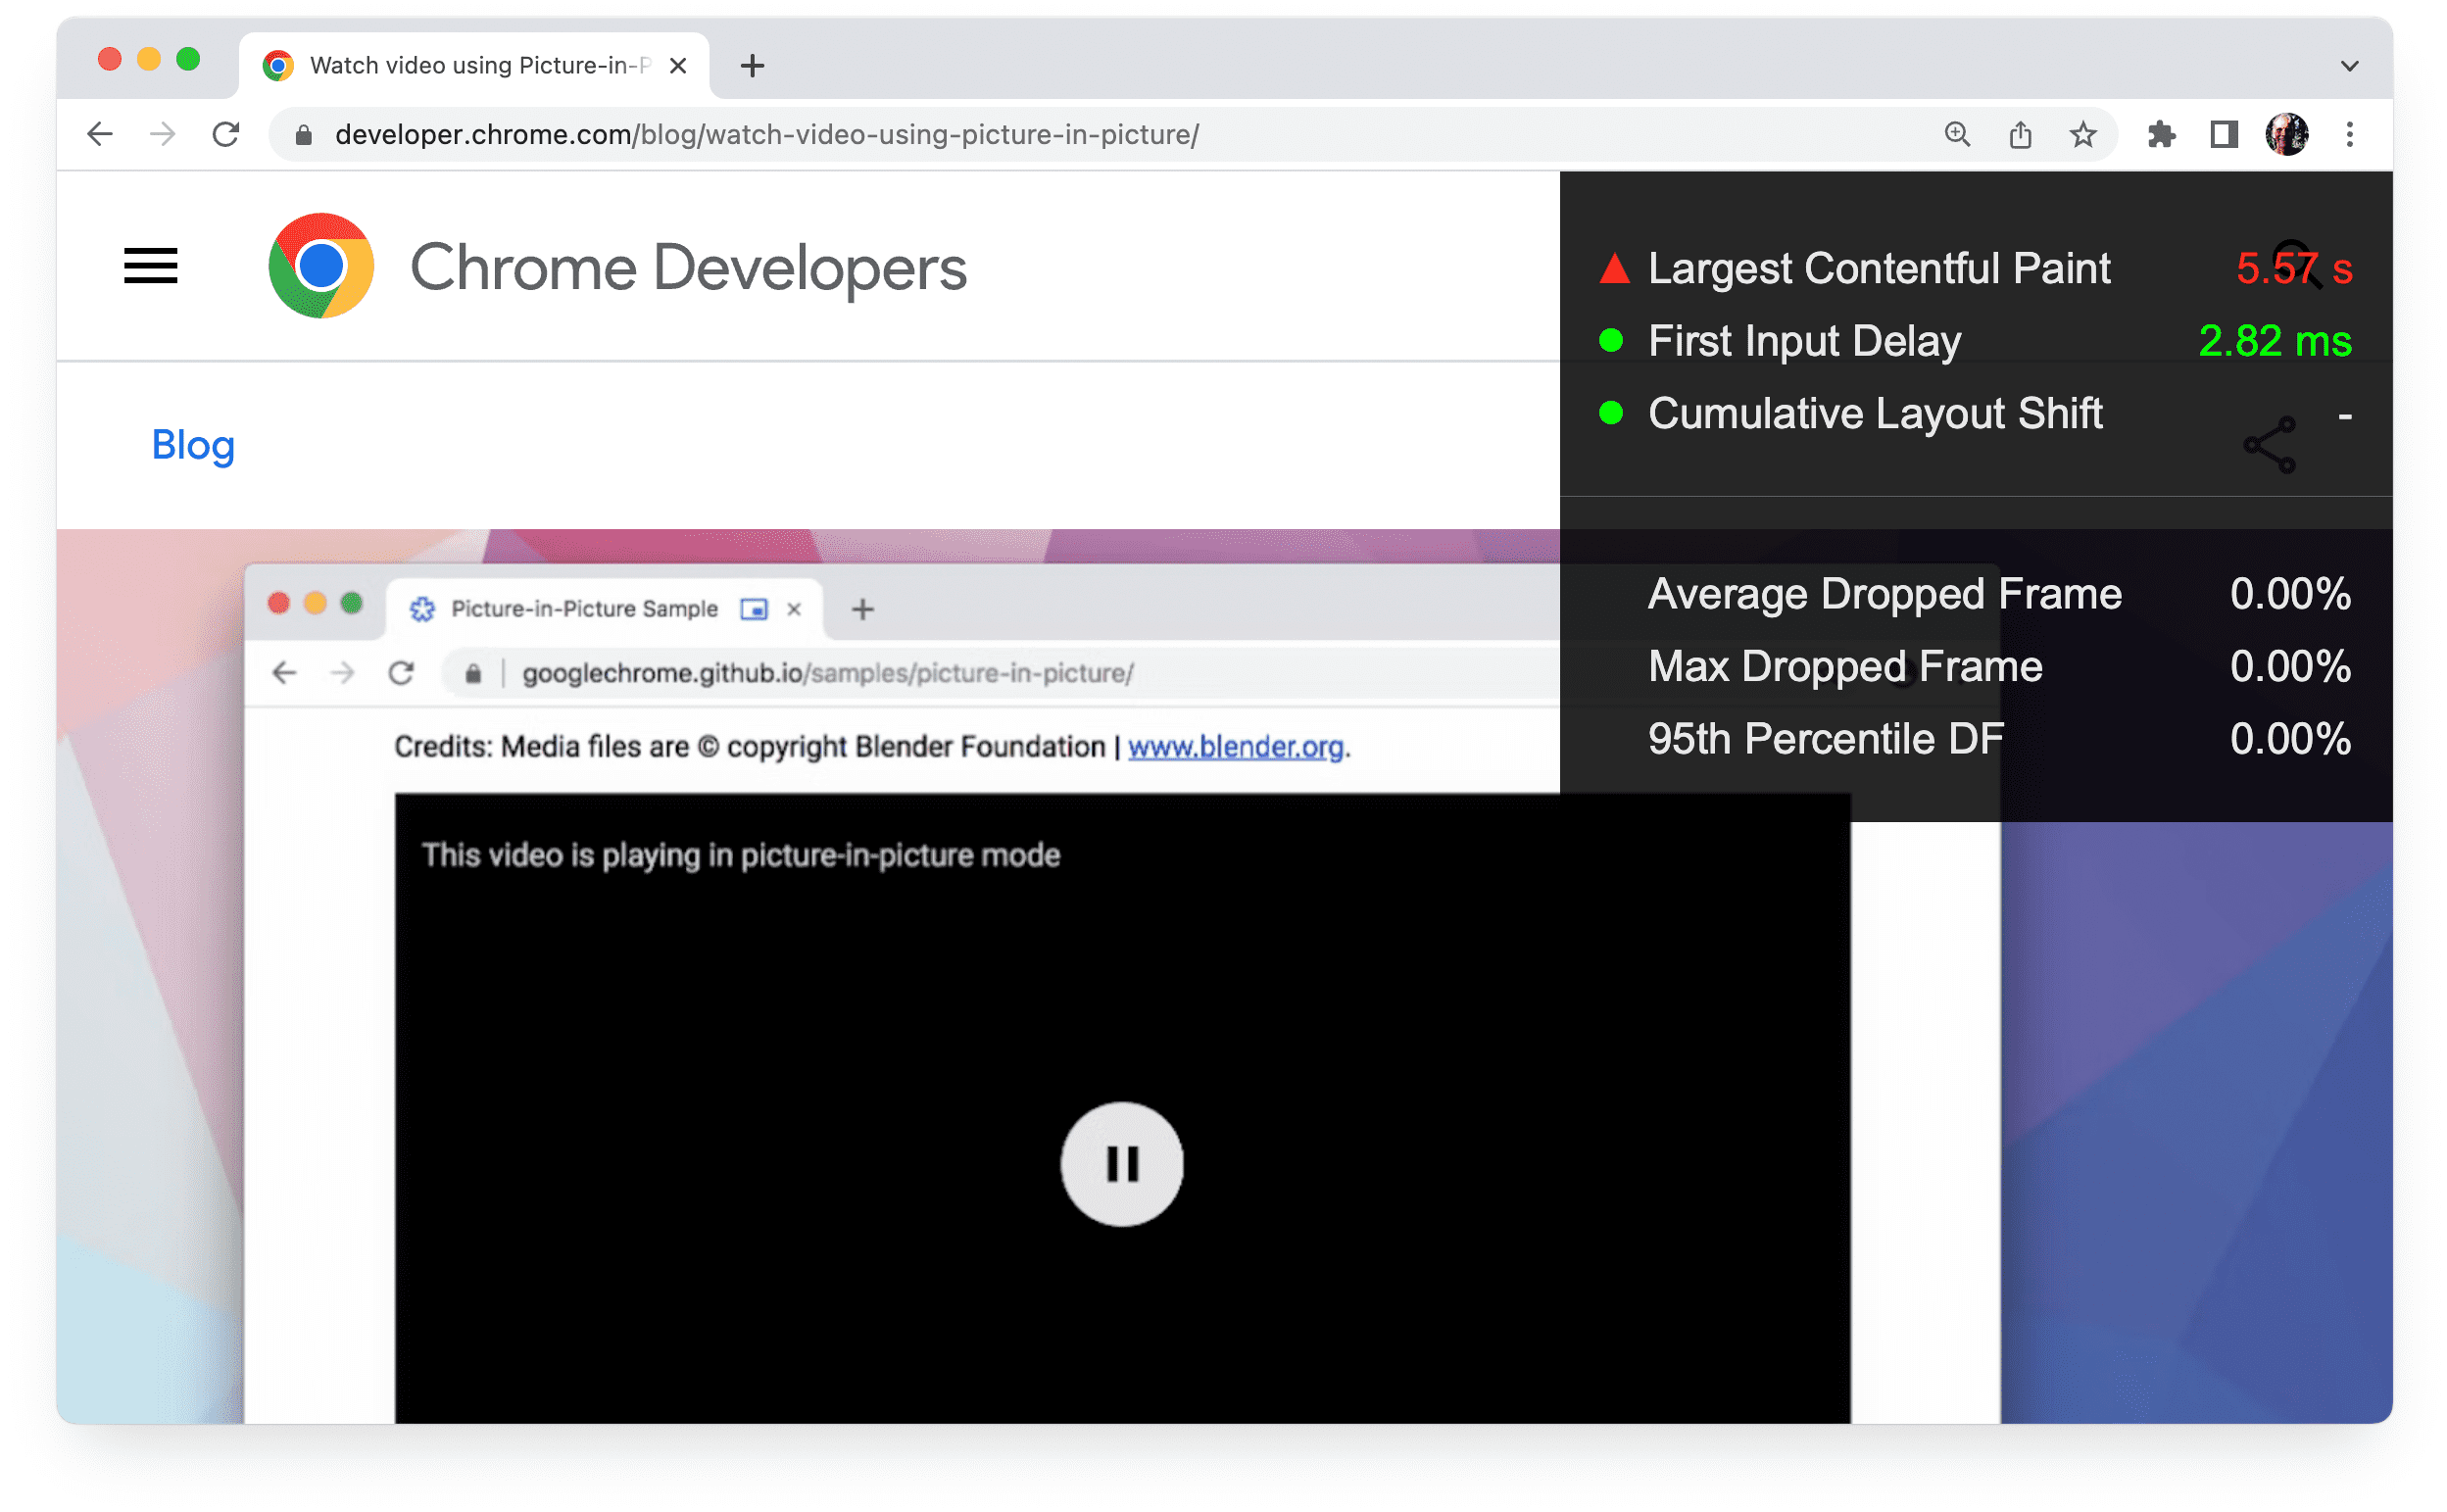Click the reload button in the inner browser
The height and width of the screenshot is (1512, 2447).
coord(406,671)
